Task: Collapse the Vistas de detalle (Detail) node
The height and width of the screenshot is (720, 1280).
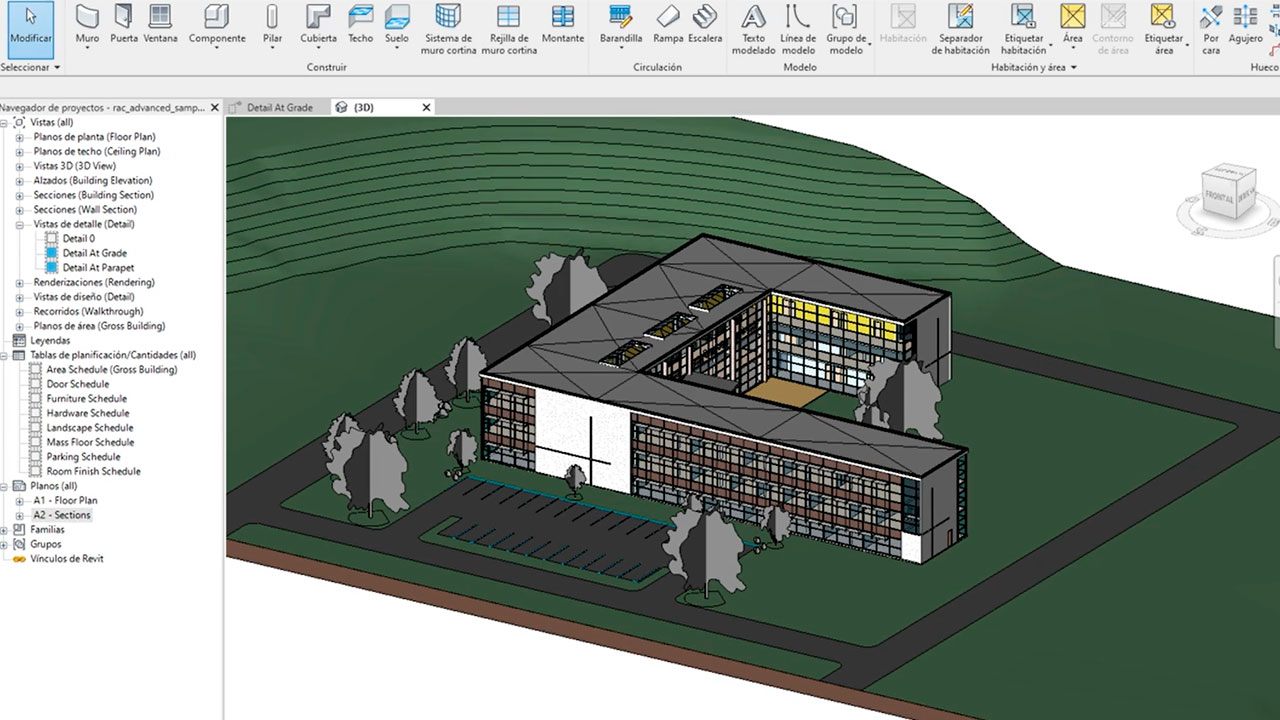Action: coord(20,224)
